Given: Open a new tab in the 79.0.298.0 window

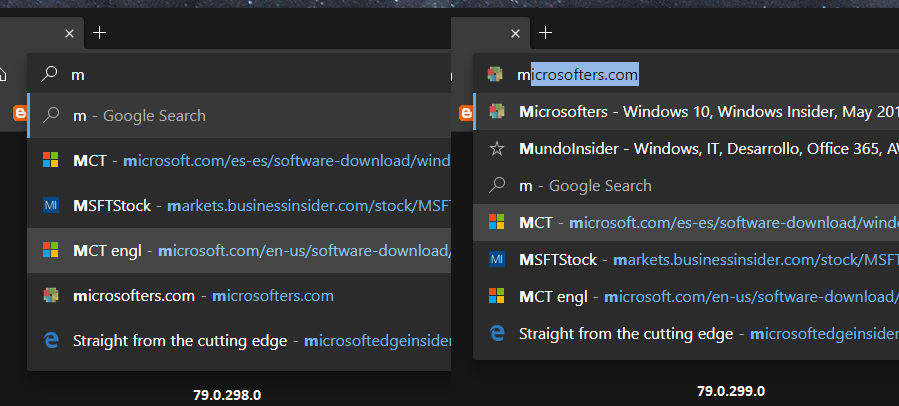Looking at the screenshot, I should coord(100,33).
